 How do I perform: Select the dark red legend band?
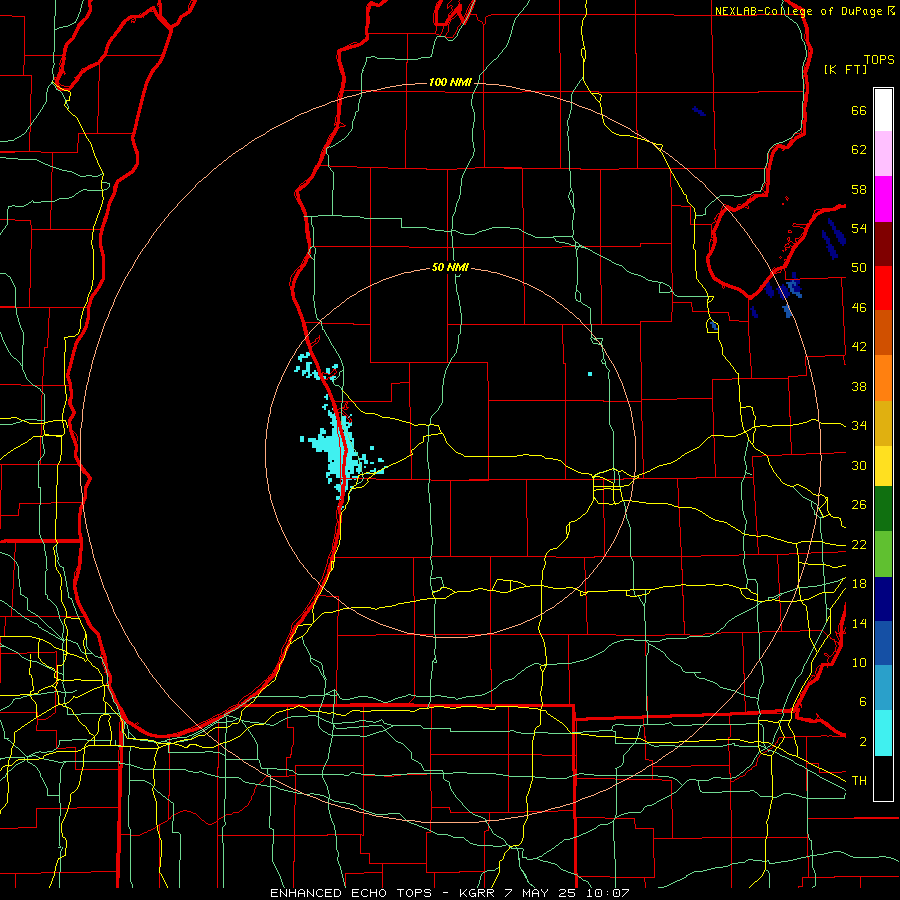883,244
